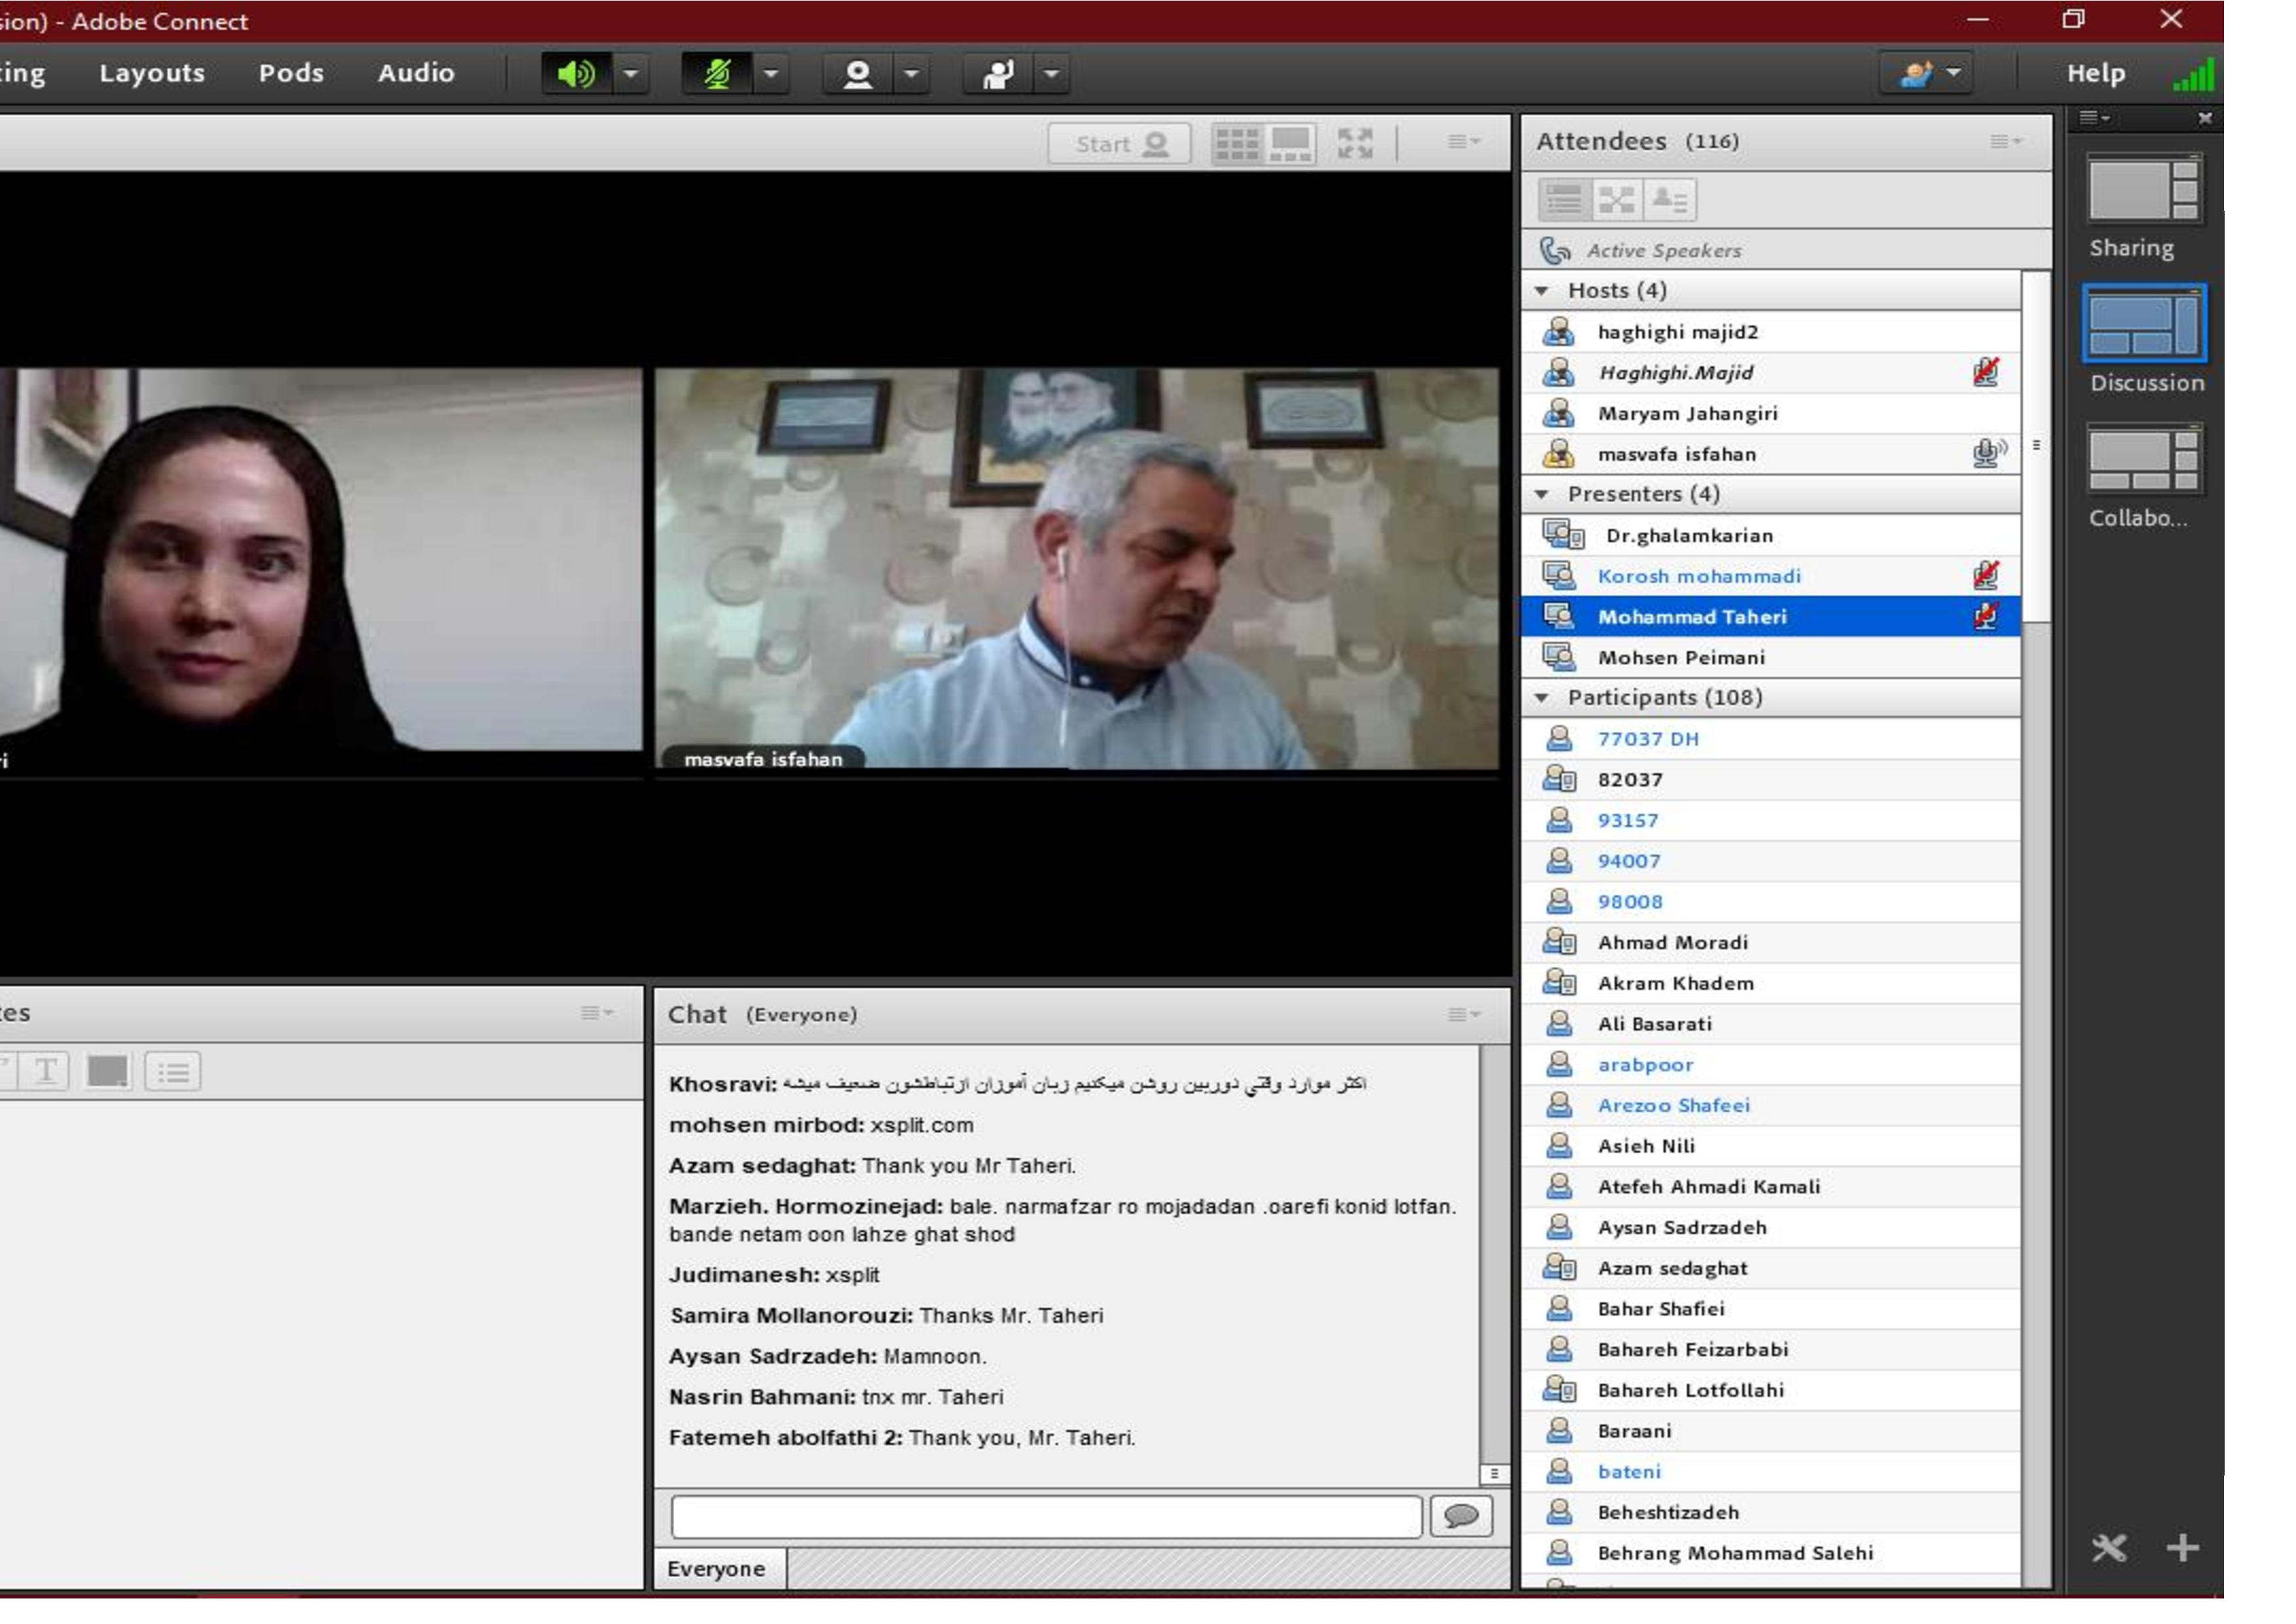Collapse the Participants (108) group
This screenshot has height=1624, width=2296.
[x=1542, y=698]
